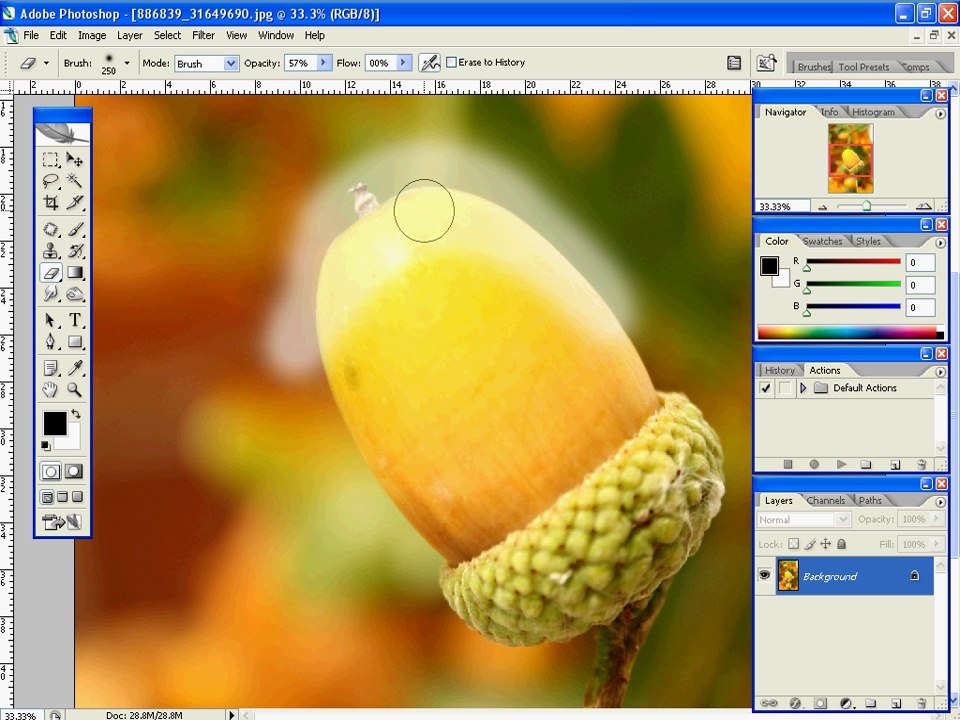960x720 pixels.
Task: Expand the Default Actions set
Action: 803,388
